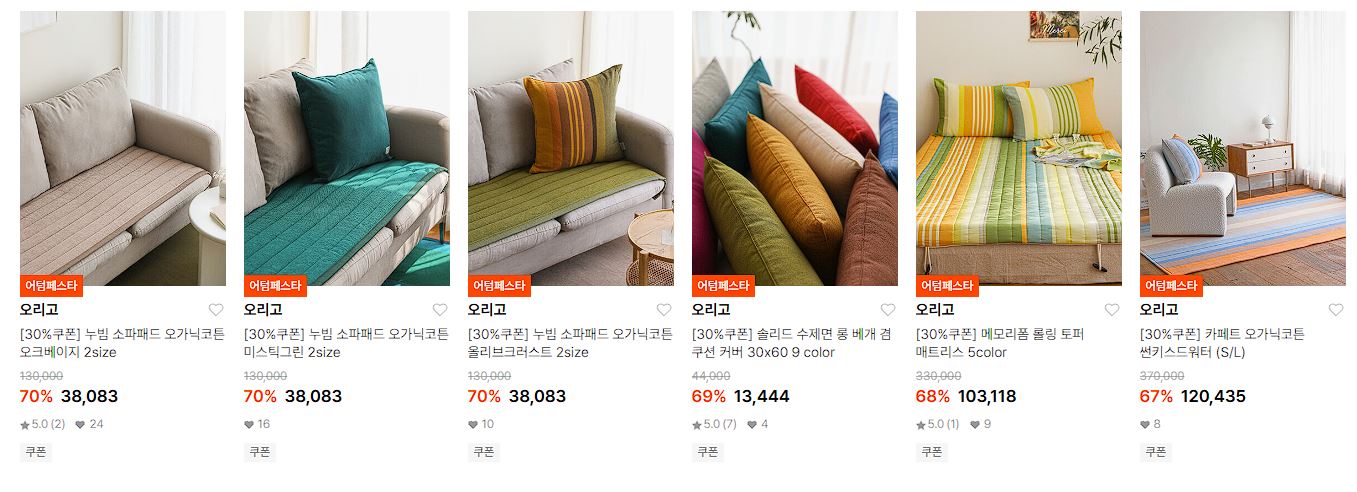Open star rating 5.0 (2) on beige sofa pad

(42, 424)
